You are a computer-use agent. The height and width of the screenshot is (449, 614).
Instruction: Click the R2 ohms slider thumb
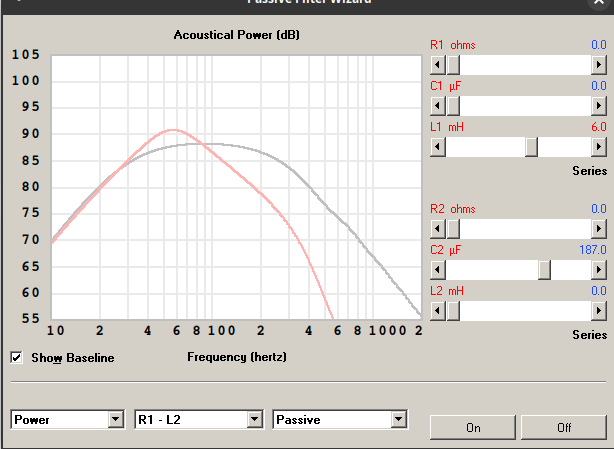(x=453, y=229)
